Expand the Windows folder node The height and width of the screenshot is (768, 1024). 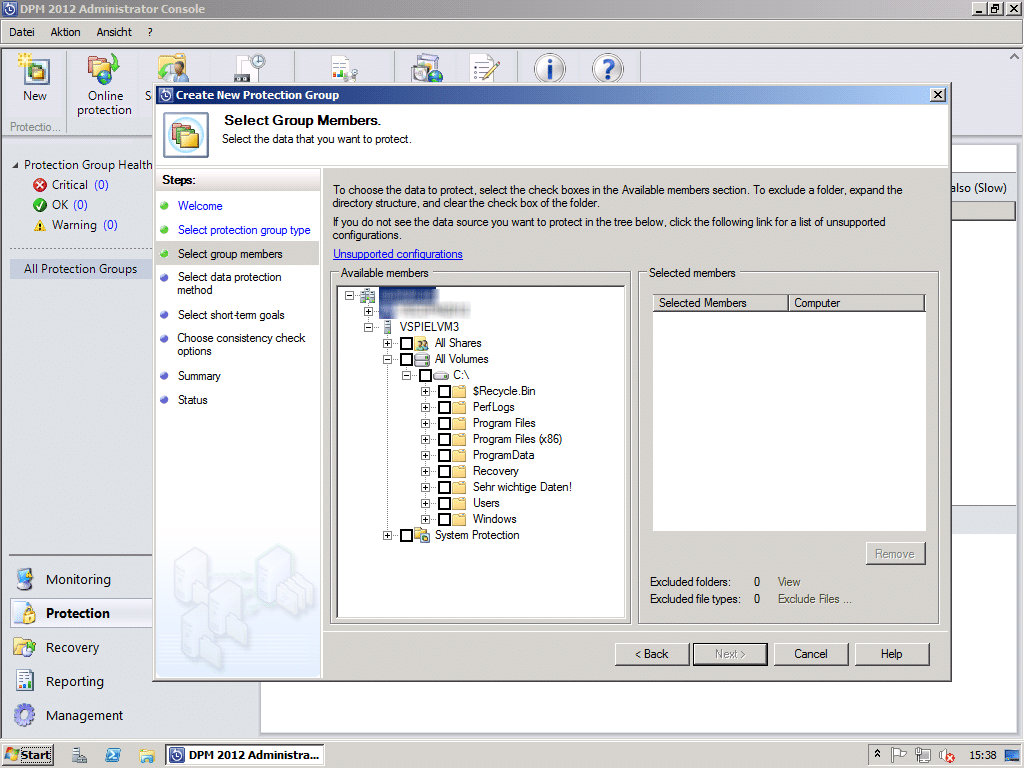pyautogui.click(x=425, y=519)
